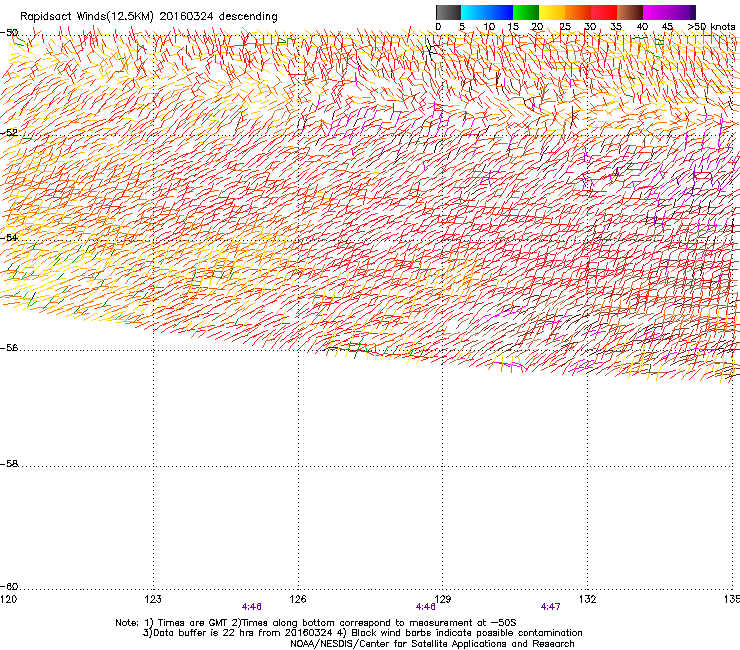
Task: Click the '-54' latitude axis label
Action: click(9, 238)
